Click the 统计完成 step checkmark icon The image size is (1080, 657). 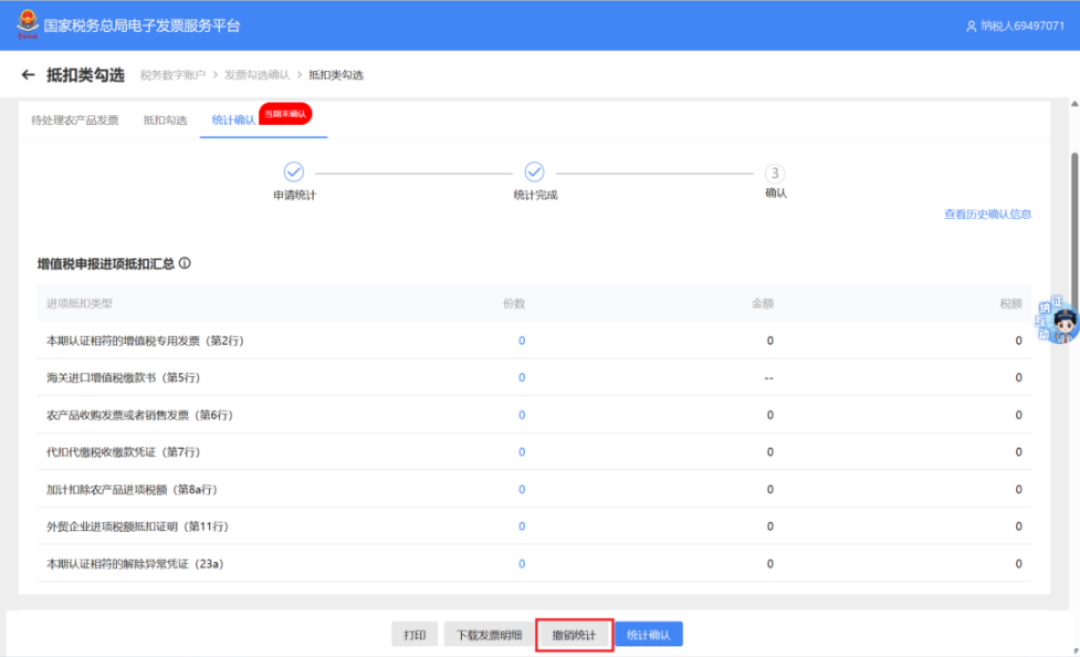point(534,171)
